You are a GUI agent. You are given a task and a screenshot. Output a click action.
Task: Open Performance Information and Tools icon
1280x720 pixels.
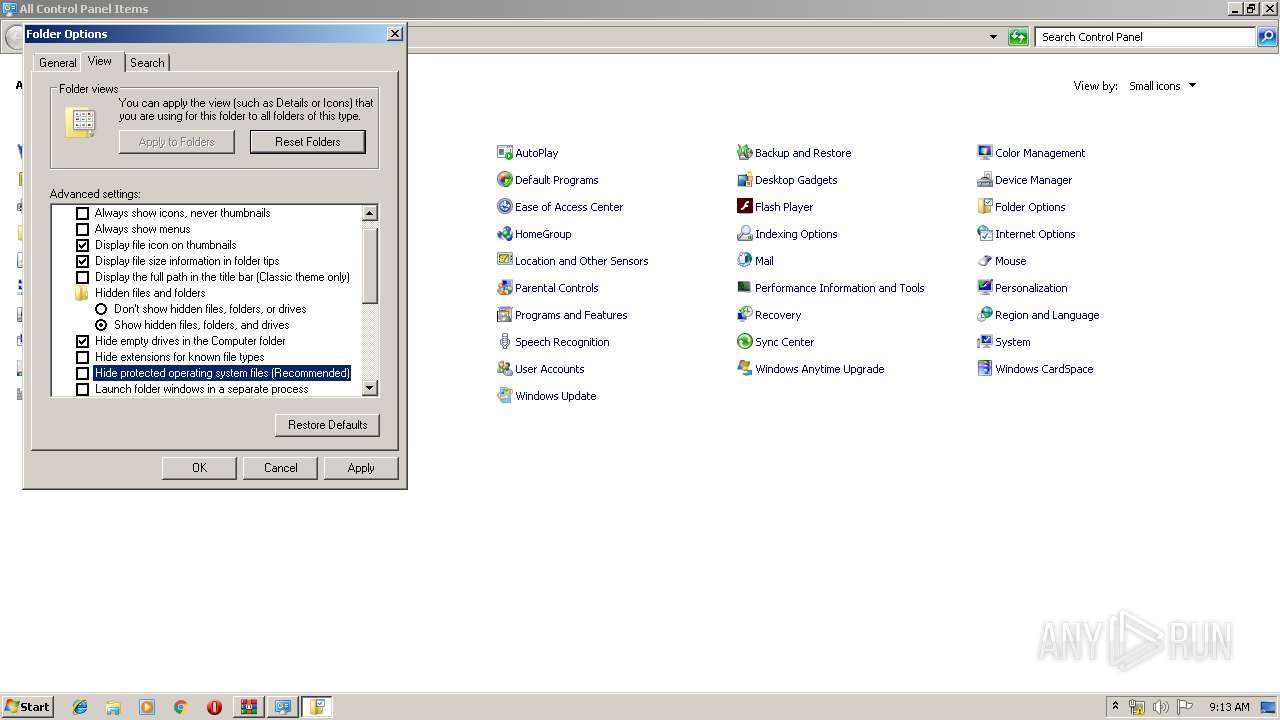(744, 288)
